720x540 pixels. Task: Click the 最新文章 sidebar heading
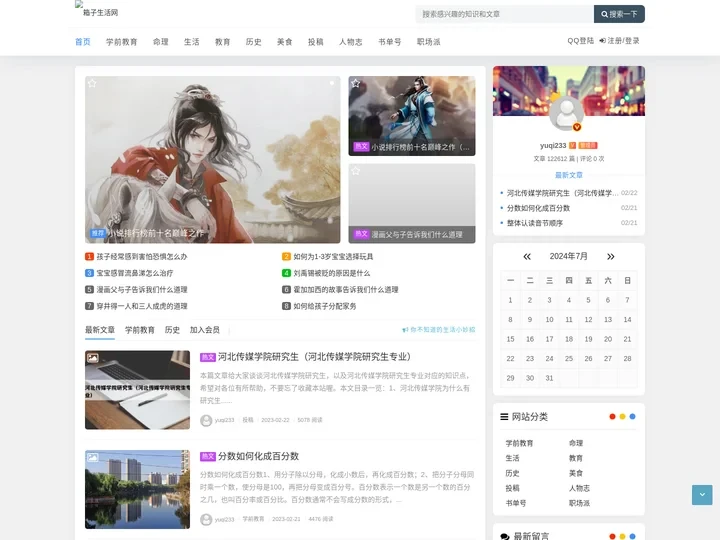[569, 175]
